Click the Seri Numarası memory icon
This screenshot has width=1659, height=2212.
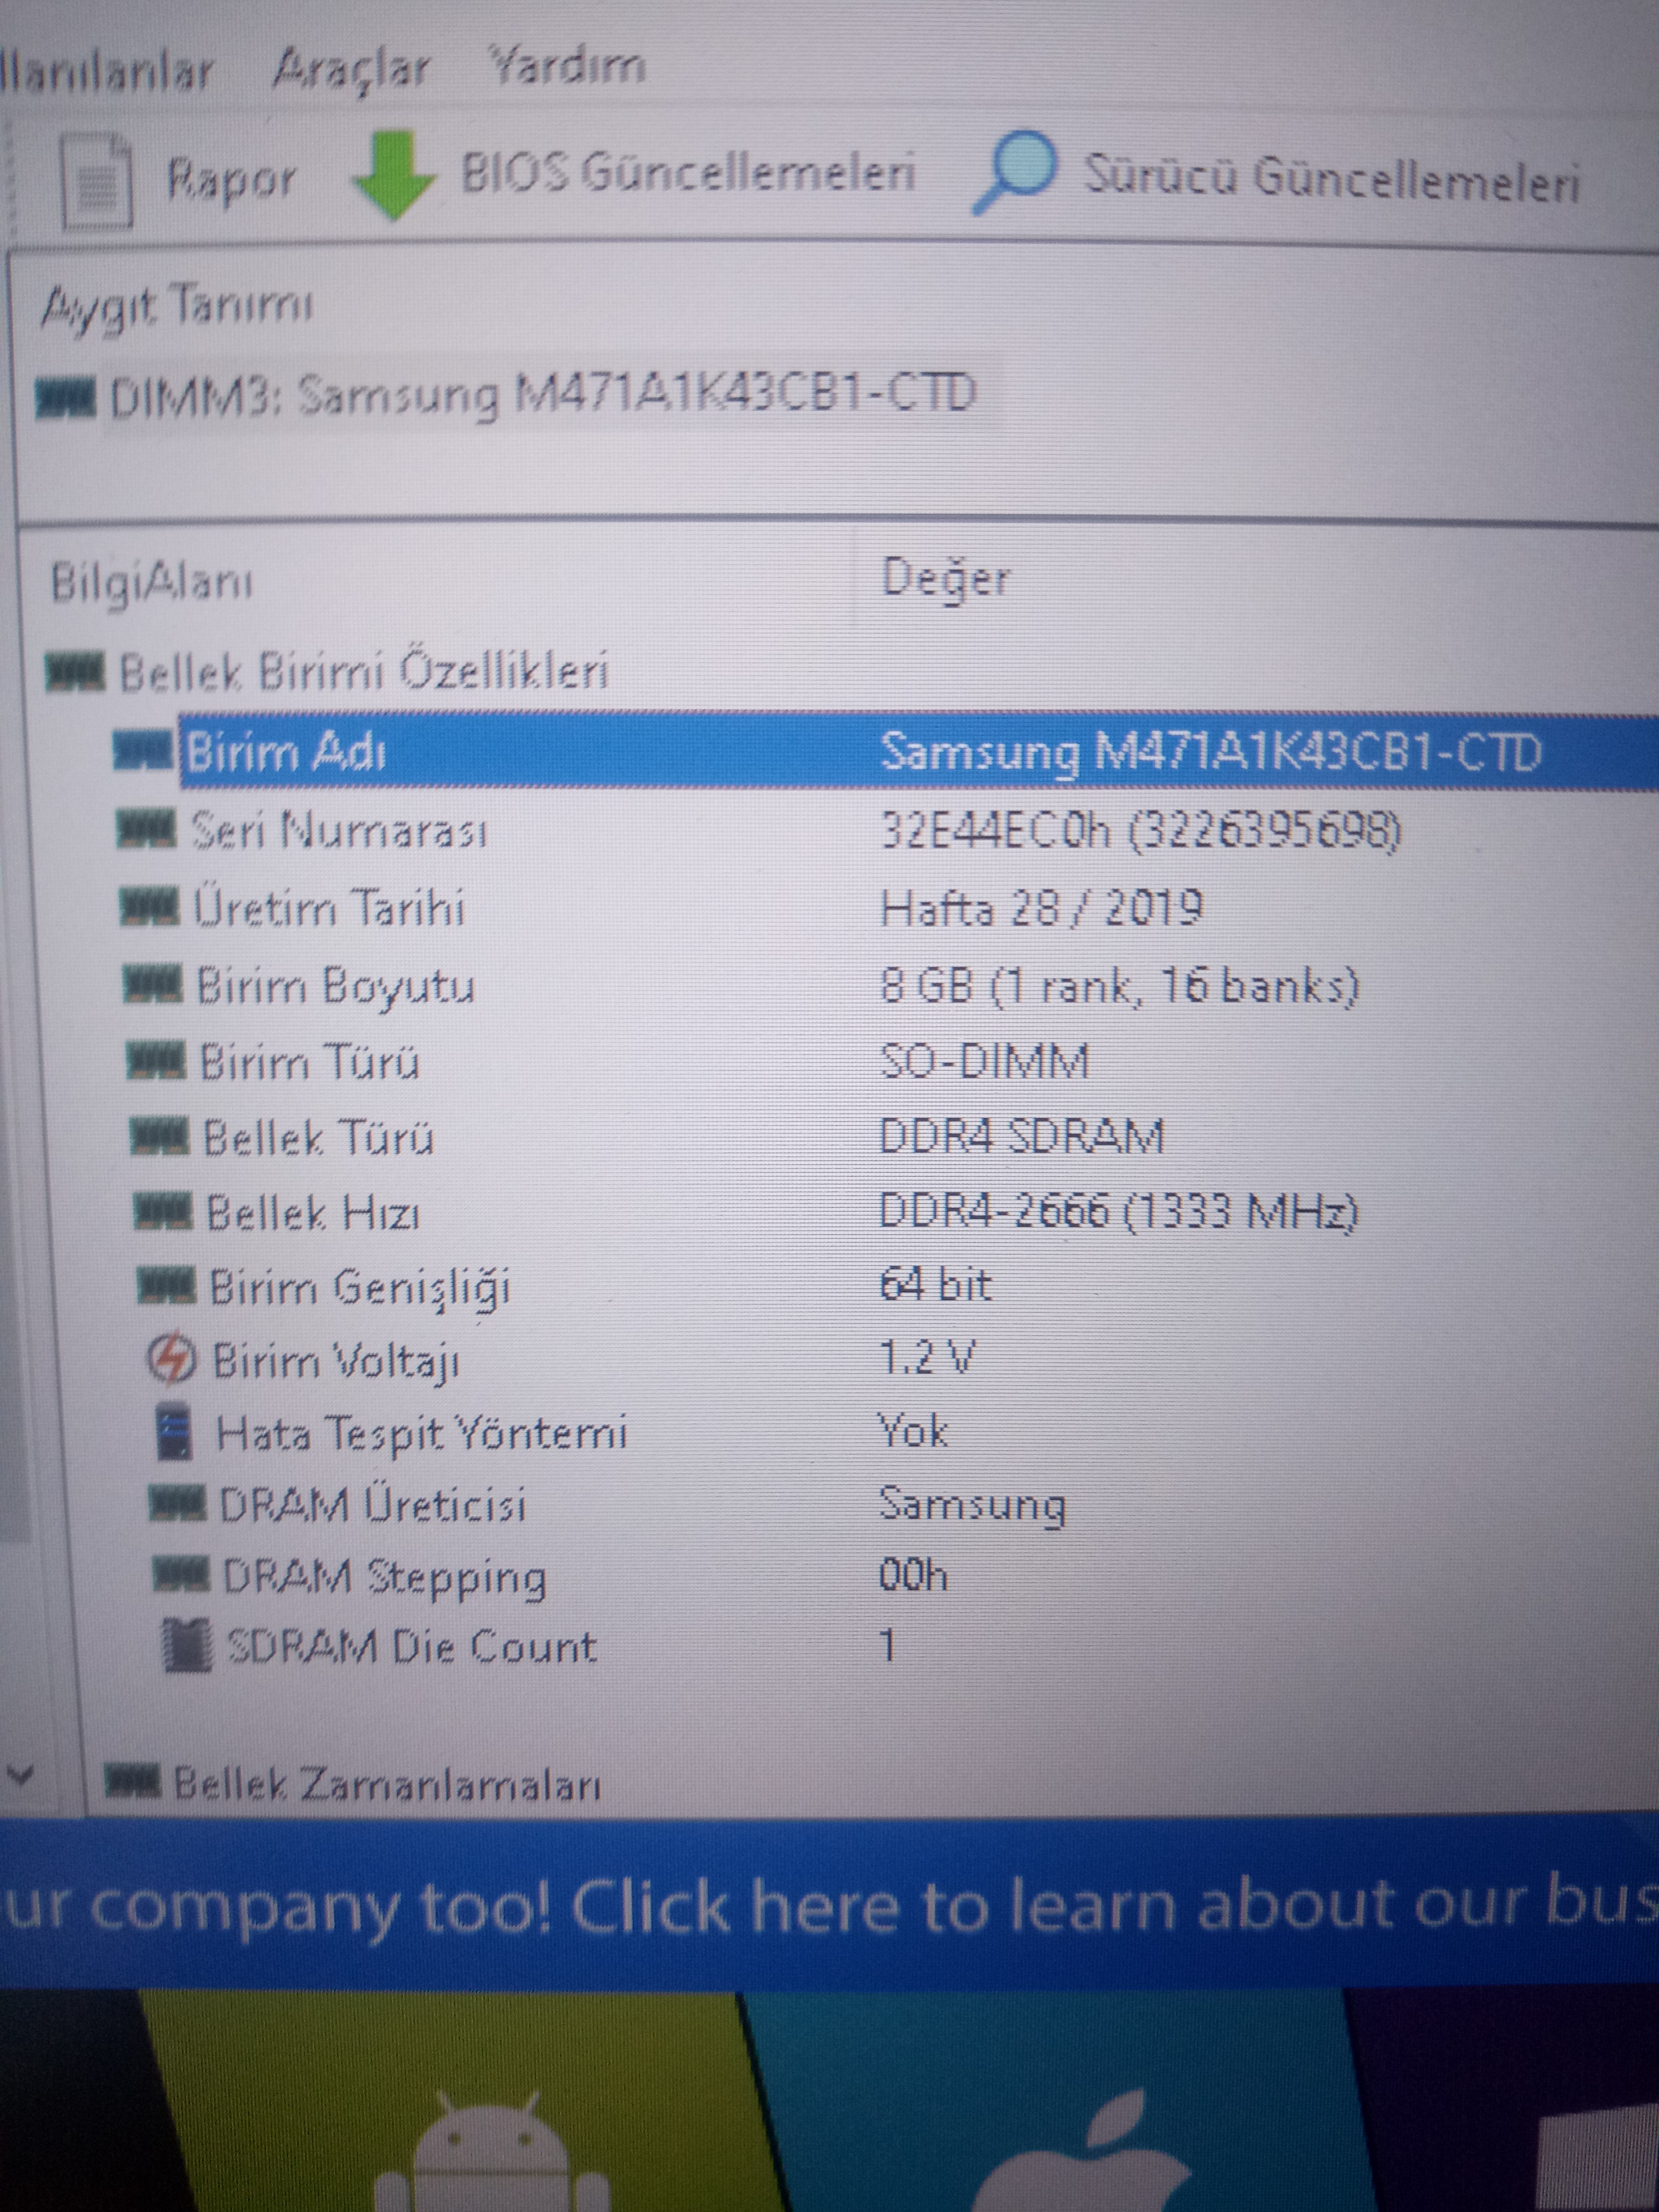[x=146, y=829]
